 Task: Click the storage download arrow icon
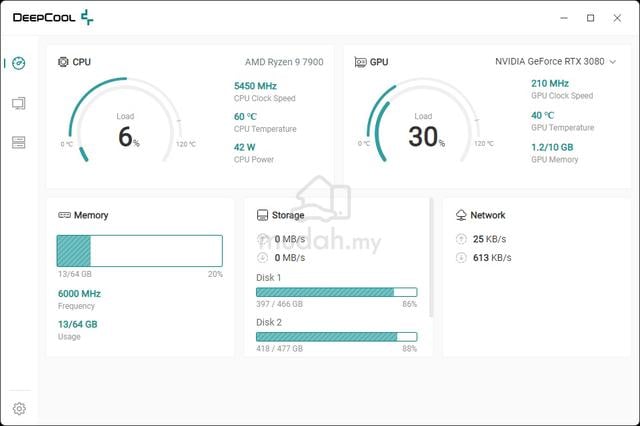pos(262,257)
